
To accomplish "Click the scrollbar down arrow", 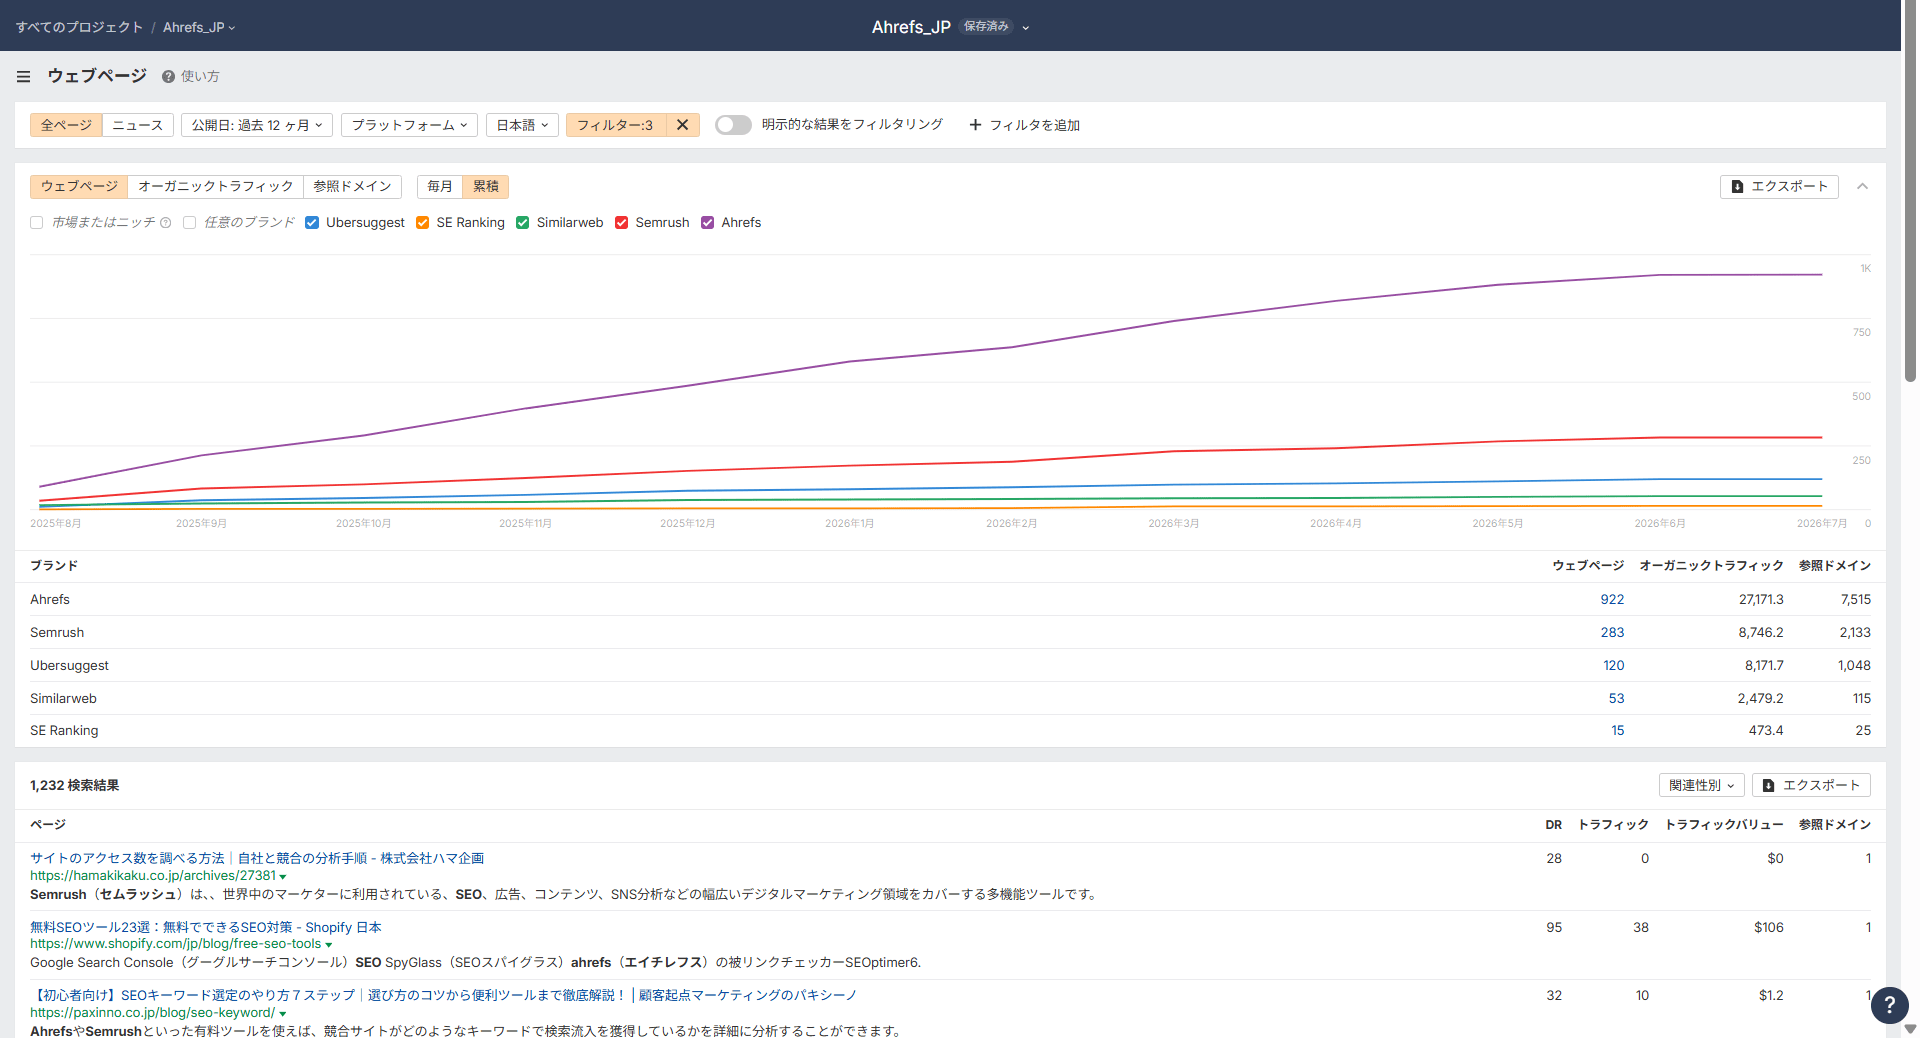I will pos(1910,1029).
